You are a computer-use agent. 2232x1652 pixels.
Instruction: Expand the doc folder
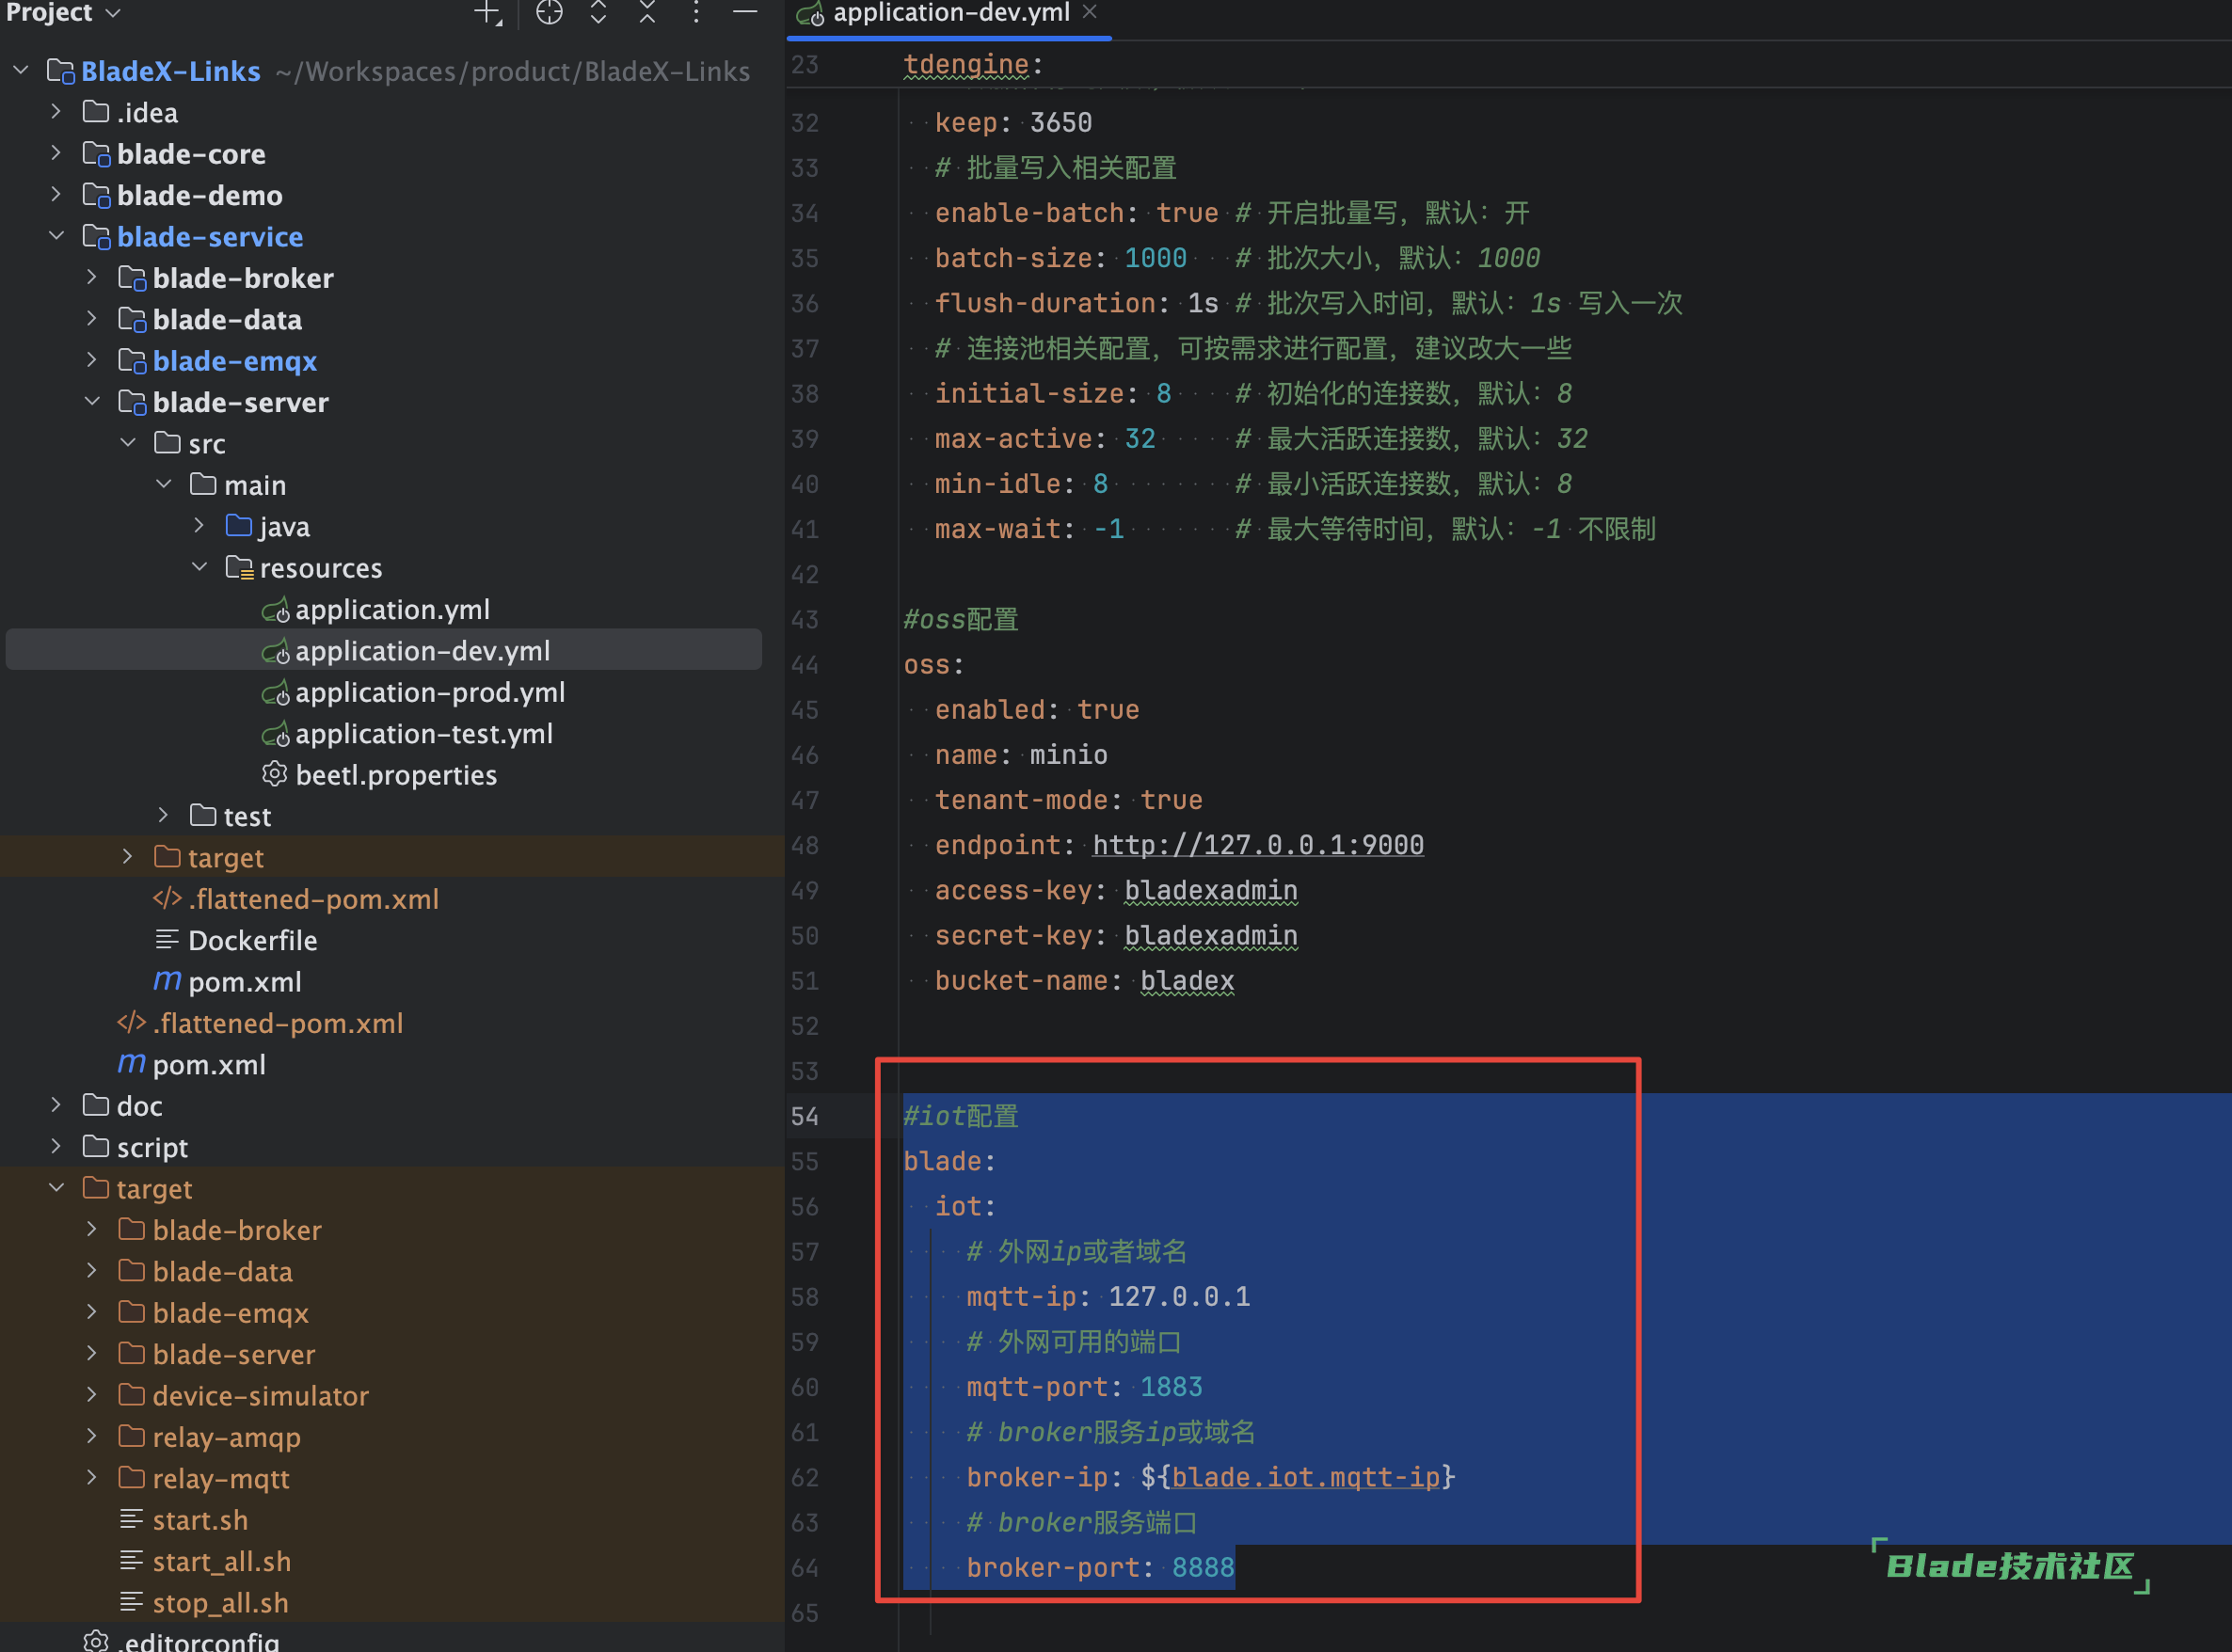[56, 1105]
